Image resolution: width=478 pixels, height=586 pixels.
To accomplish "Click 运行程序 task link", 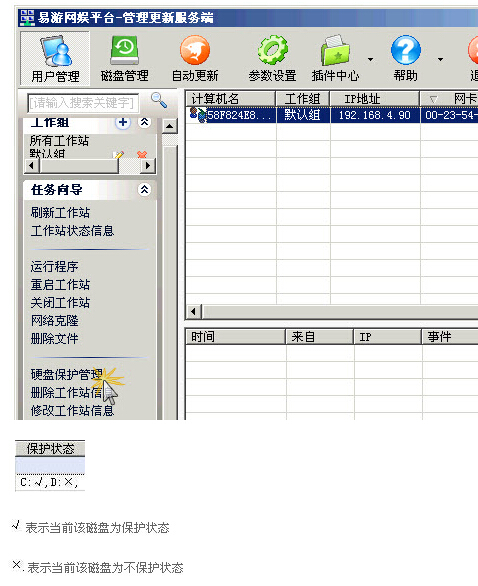I will click(x=55, y=266).
